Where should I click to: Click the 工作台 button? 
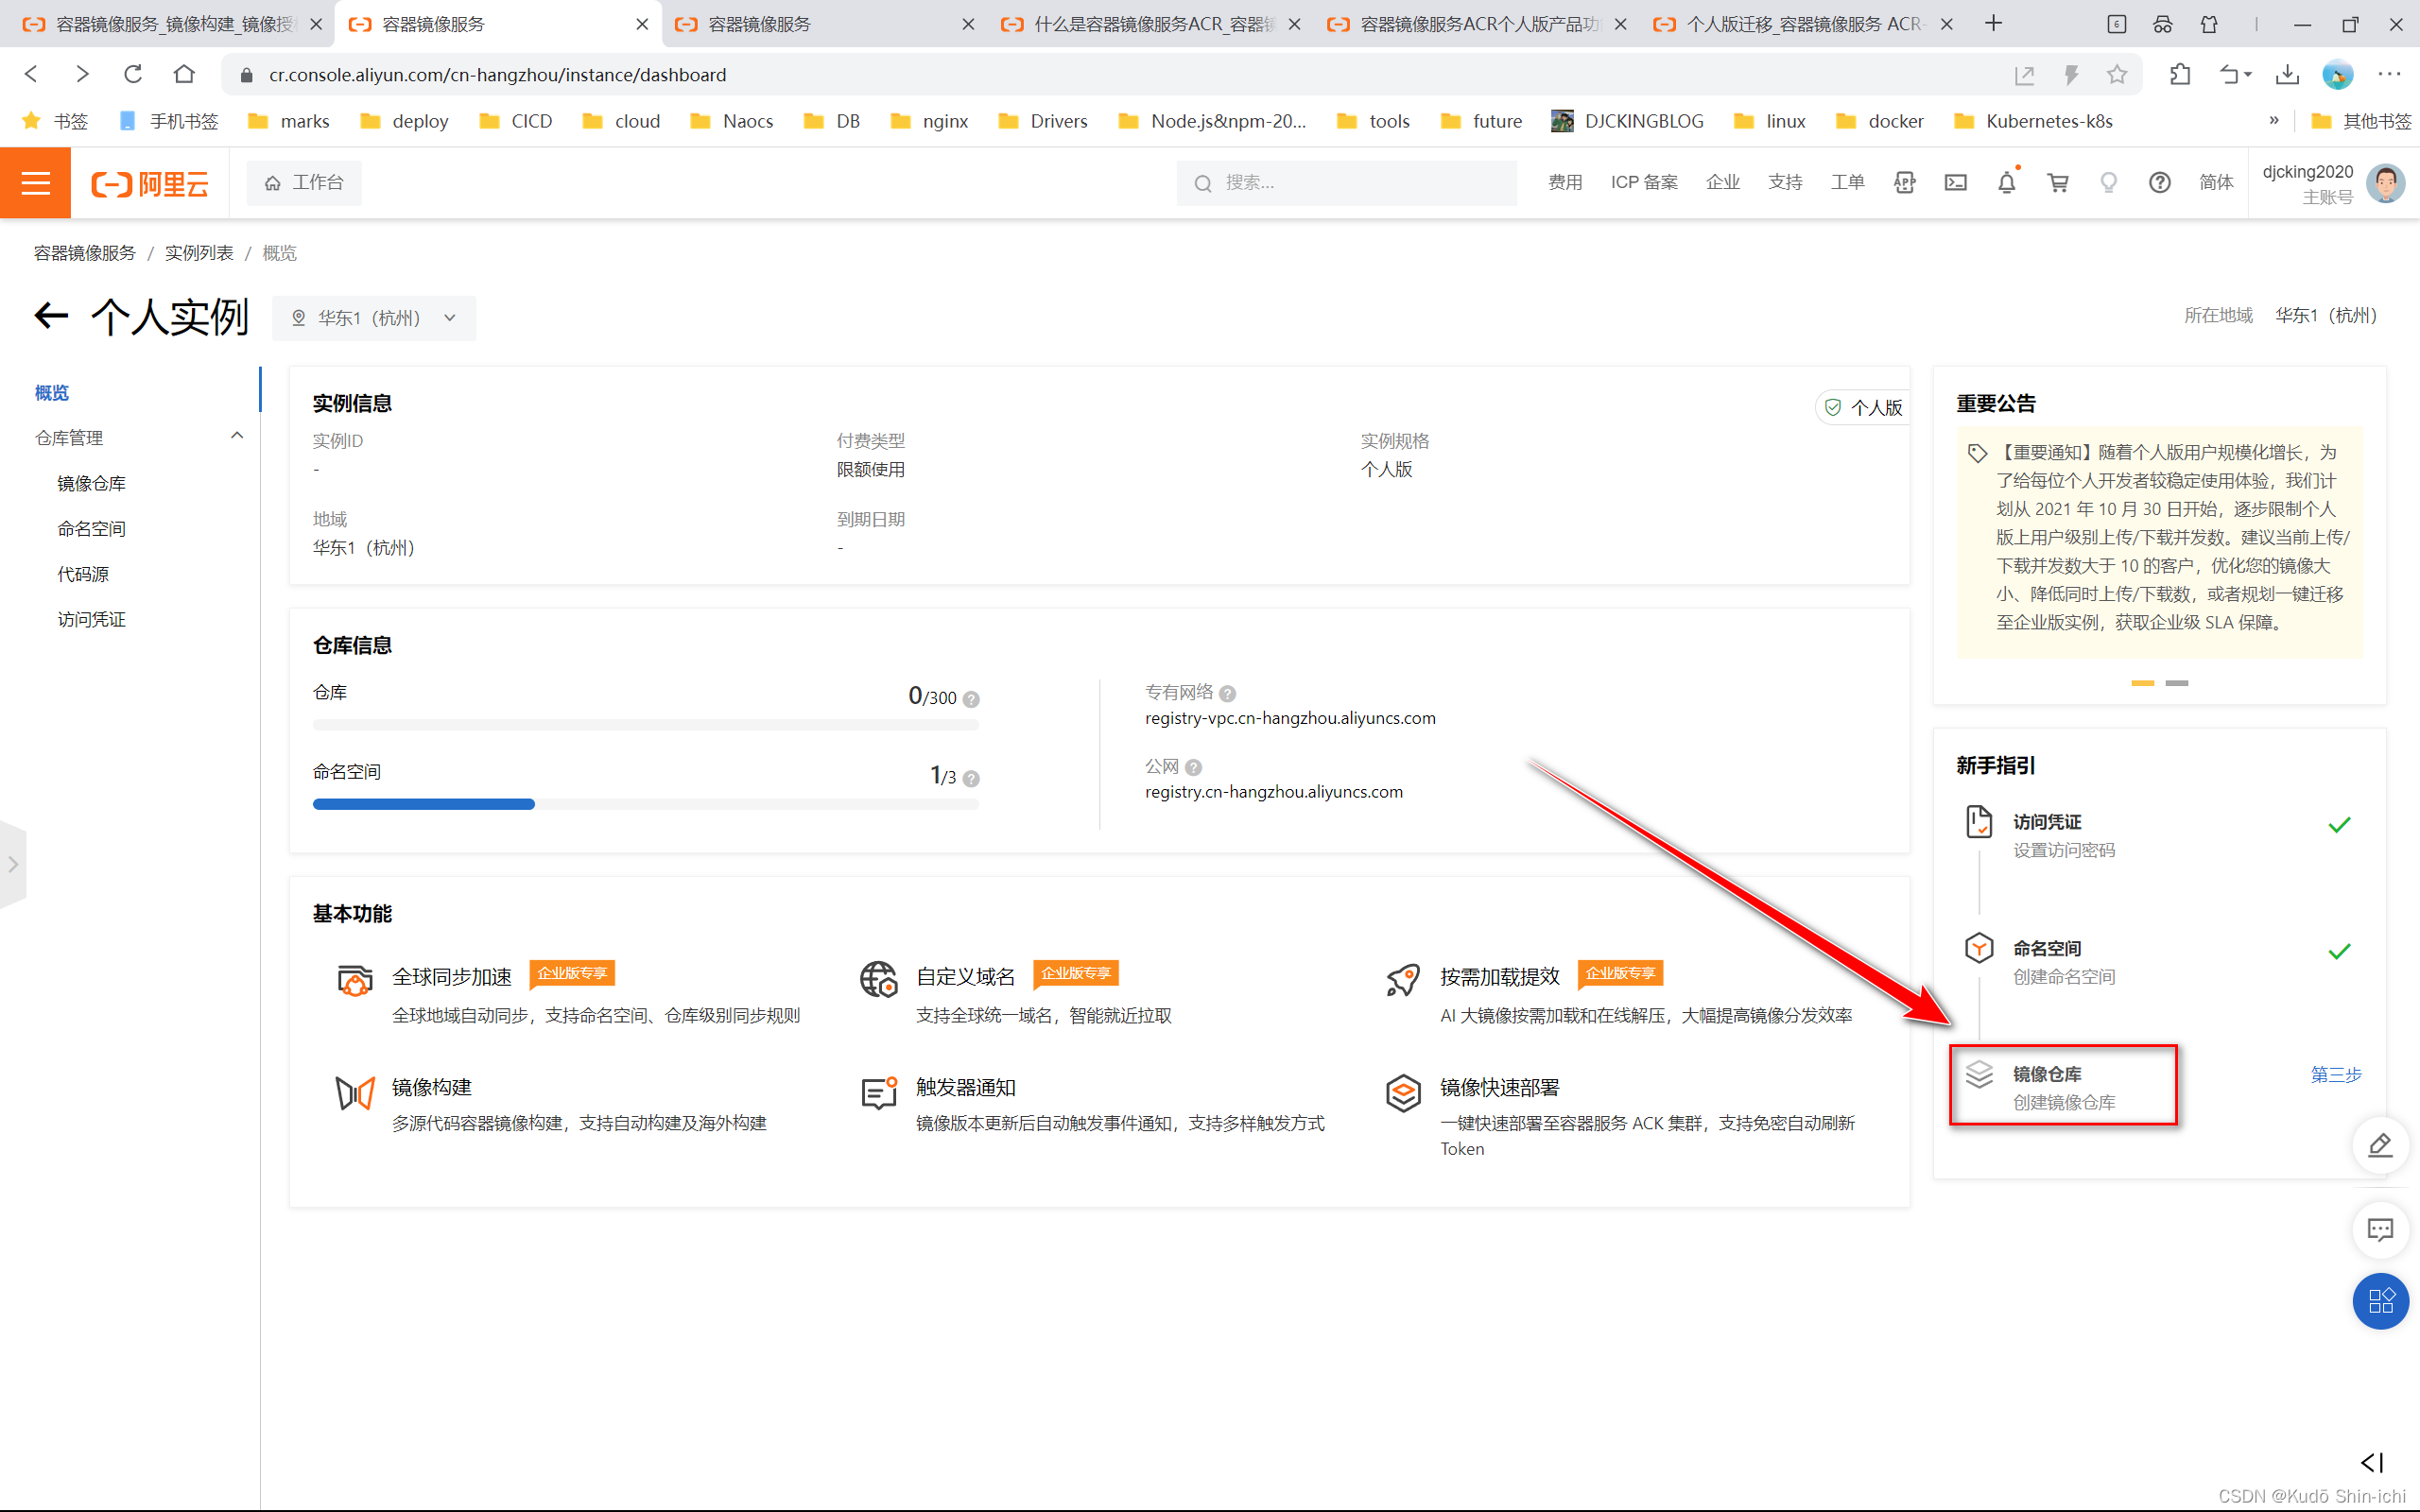coord(304,183)
